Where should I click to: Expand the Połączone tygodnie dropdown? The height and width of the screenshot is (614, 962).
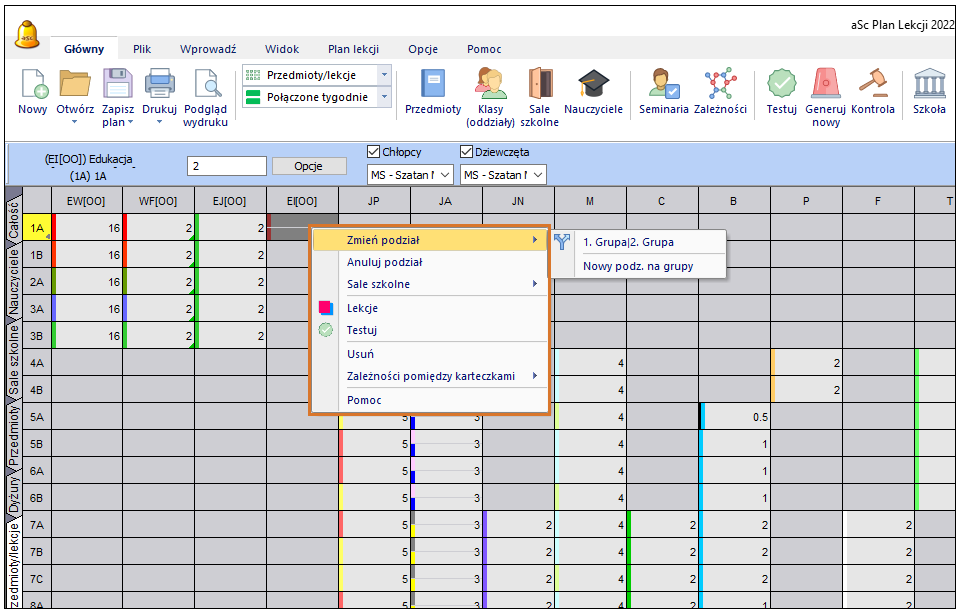[384, 97]
